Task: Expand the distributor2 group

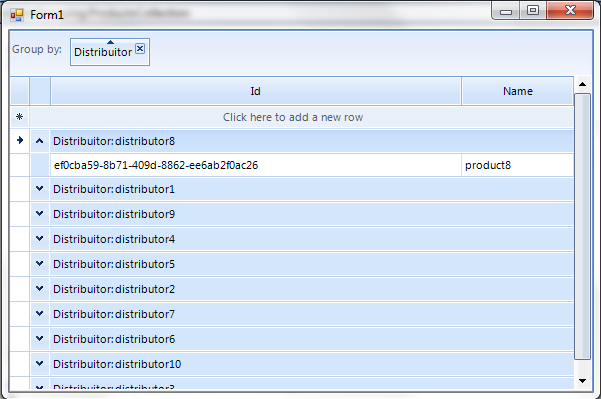Action: coord(39,289)
